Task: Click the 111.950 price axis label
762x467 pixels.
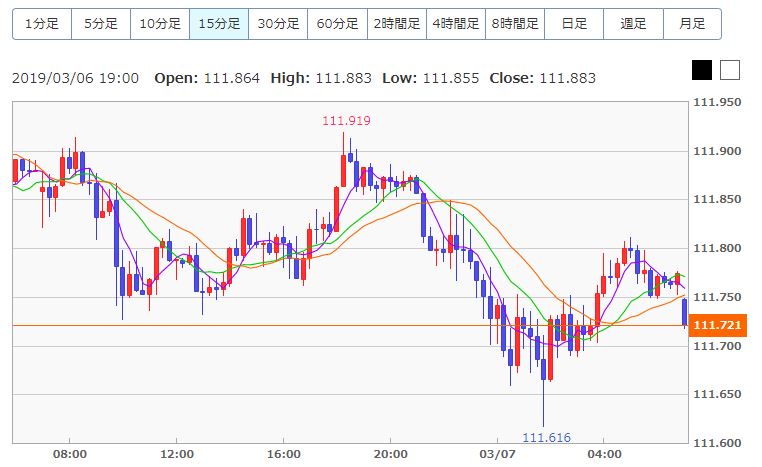Action: [717, 102]
